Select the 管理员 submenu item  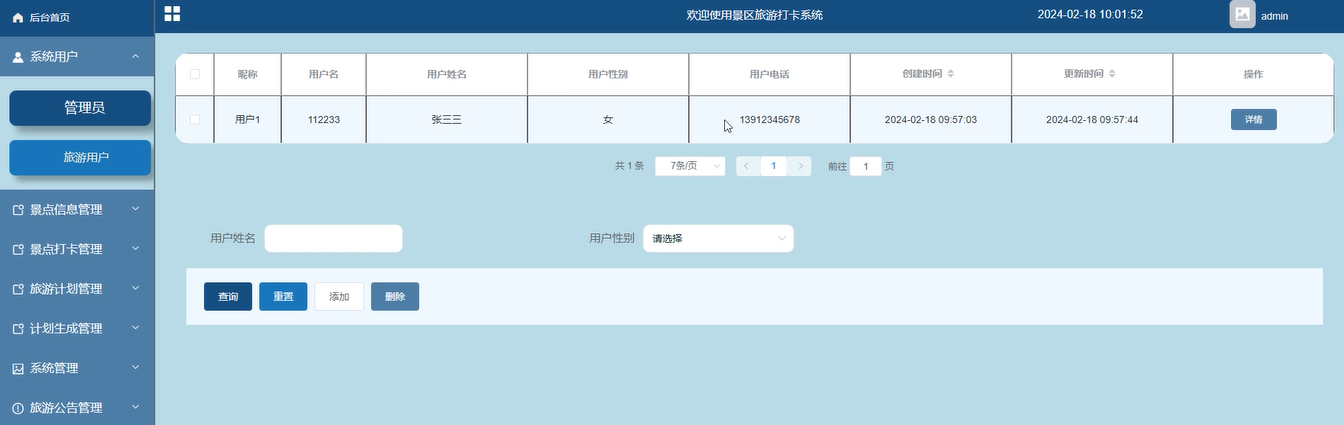pos(80,108)
